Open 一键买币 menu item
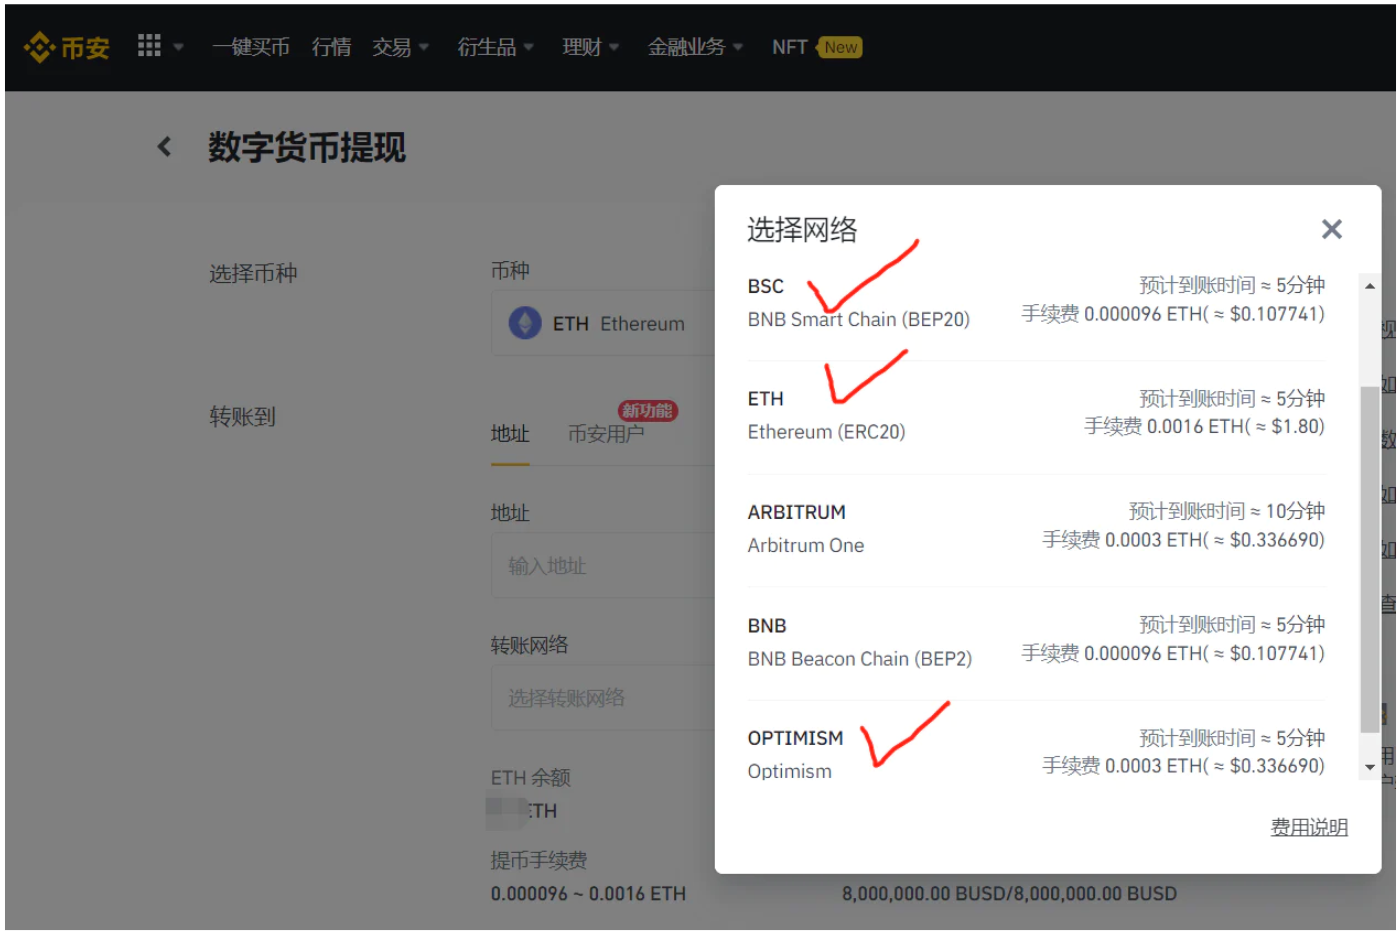This screenshot has height=934, width=1400. (x=250, y=47)
